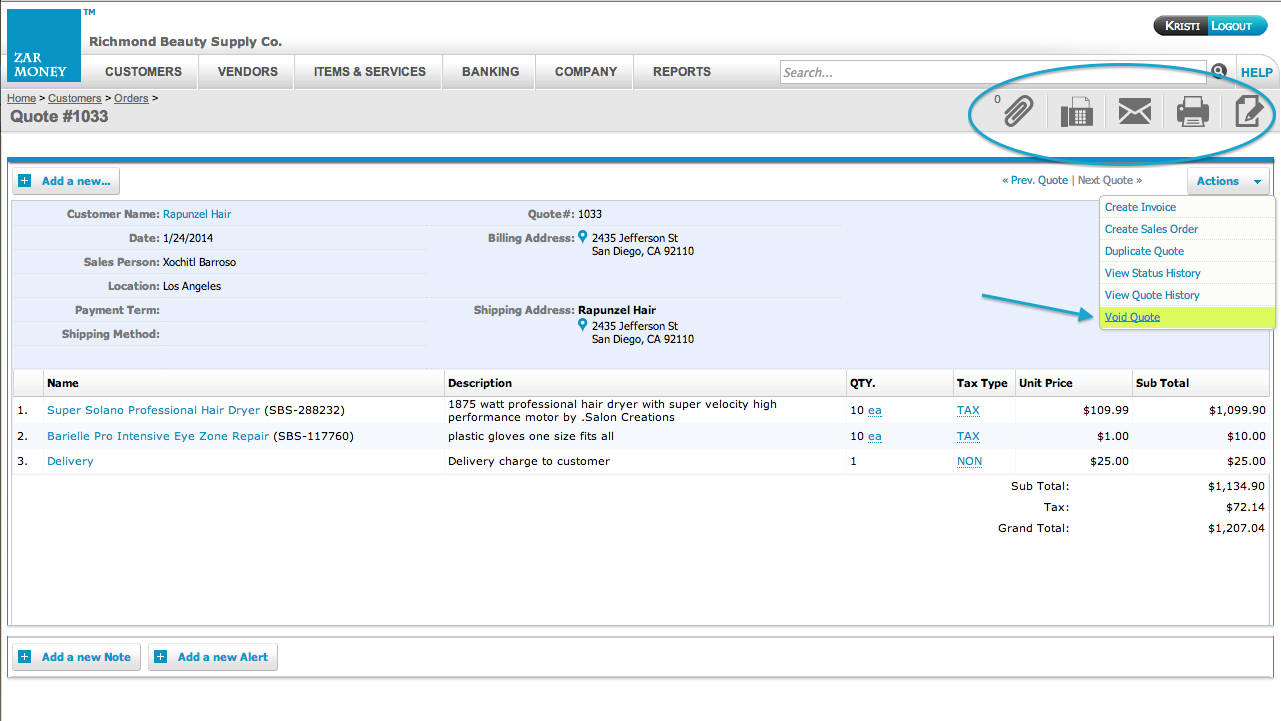This screenshot has width=1281, height=721.
Task: Click Add a new Note button
Action: [76, 657]
